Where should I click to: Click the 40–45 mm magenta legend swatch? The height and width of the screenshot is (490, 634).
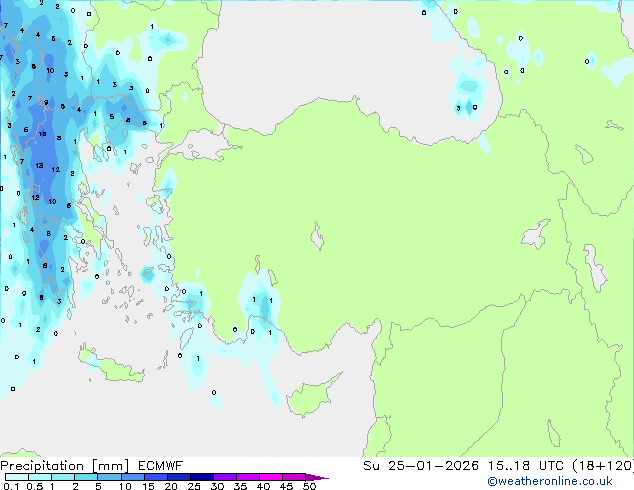[x=271, y=477]
